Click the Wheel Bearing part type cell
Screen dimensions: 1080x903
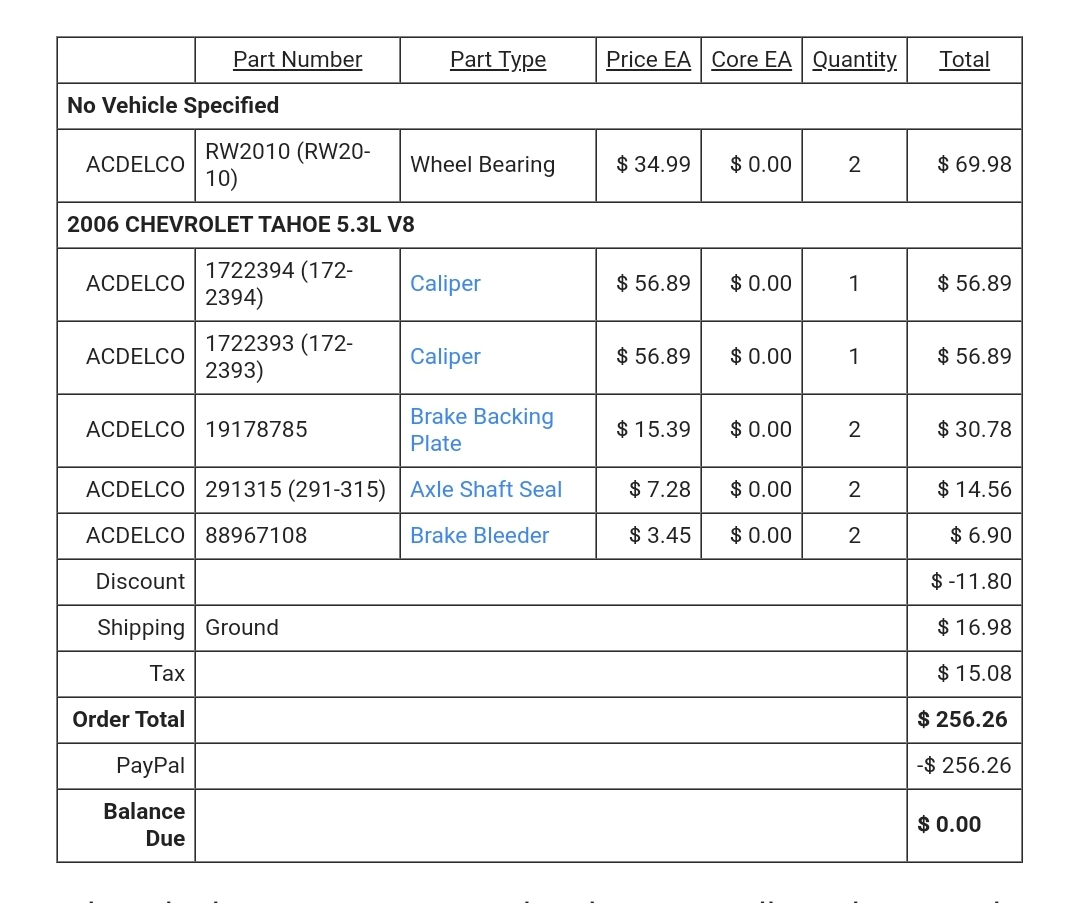498,165
